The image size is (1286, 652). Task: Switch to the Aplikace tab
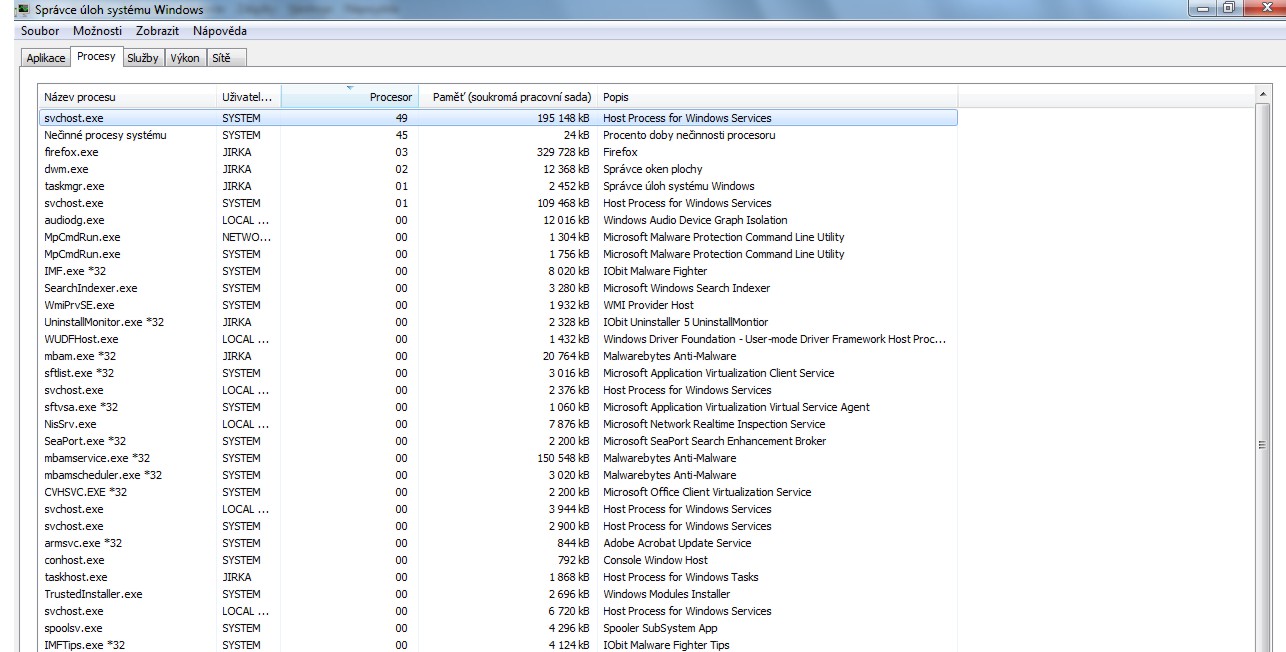[46, 58]
